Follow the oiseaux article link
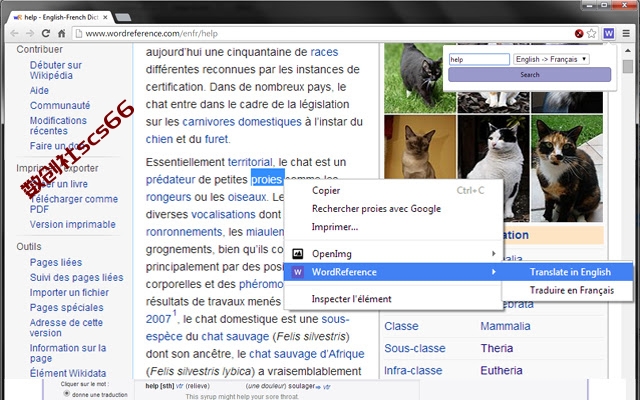This screenshot has width=640, height=400. tap(247, 197)
